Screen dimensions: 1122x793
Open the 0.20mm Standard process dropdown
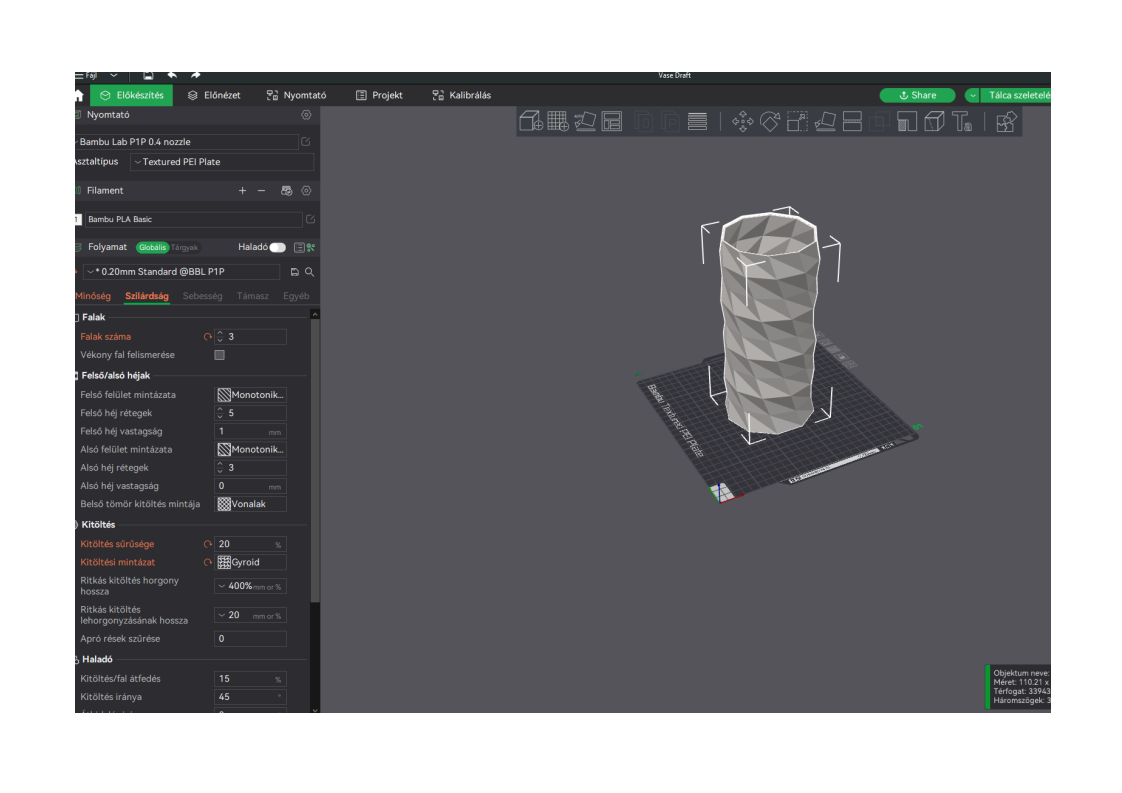182,272
